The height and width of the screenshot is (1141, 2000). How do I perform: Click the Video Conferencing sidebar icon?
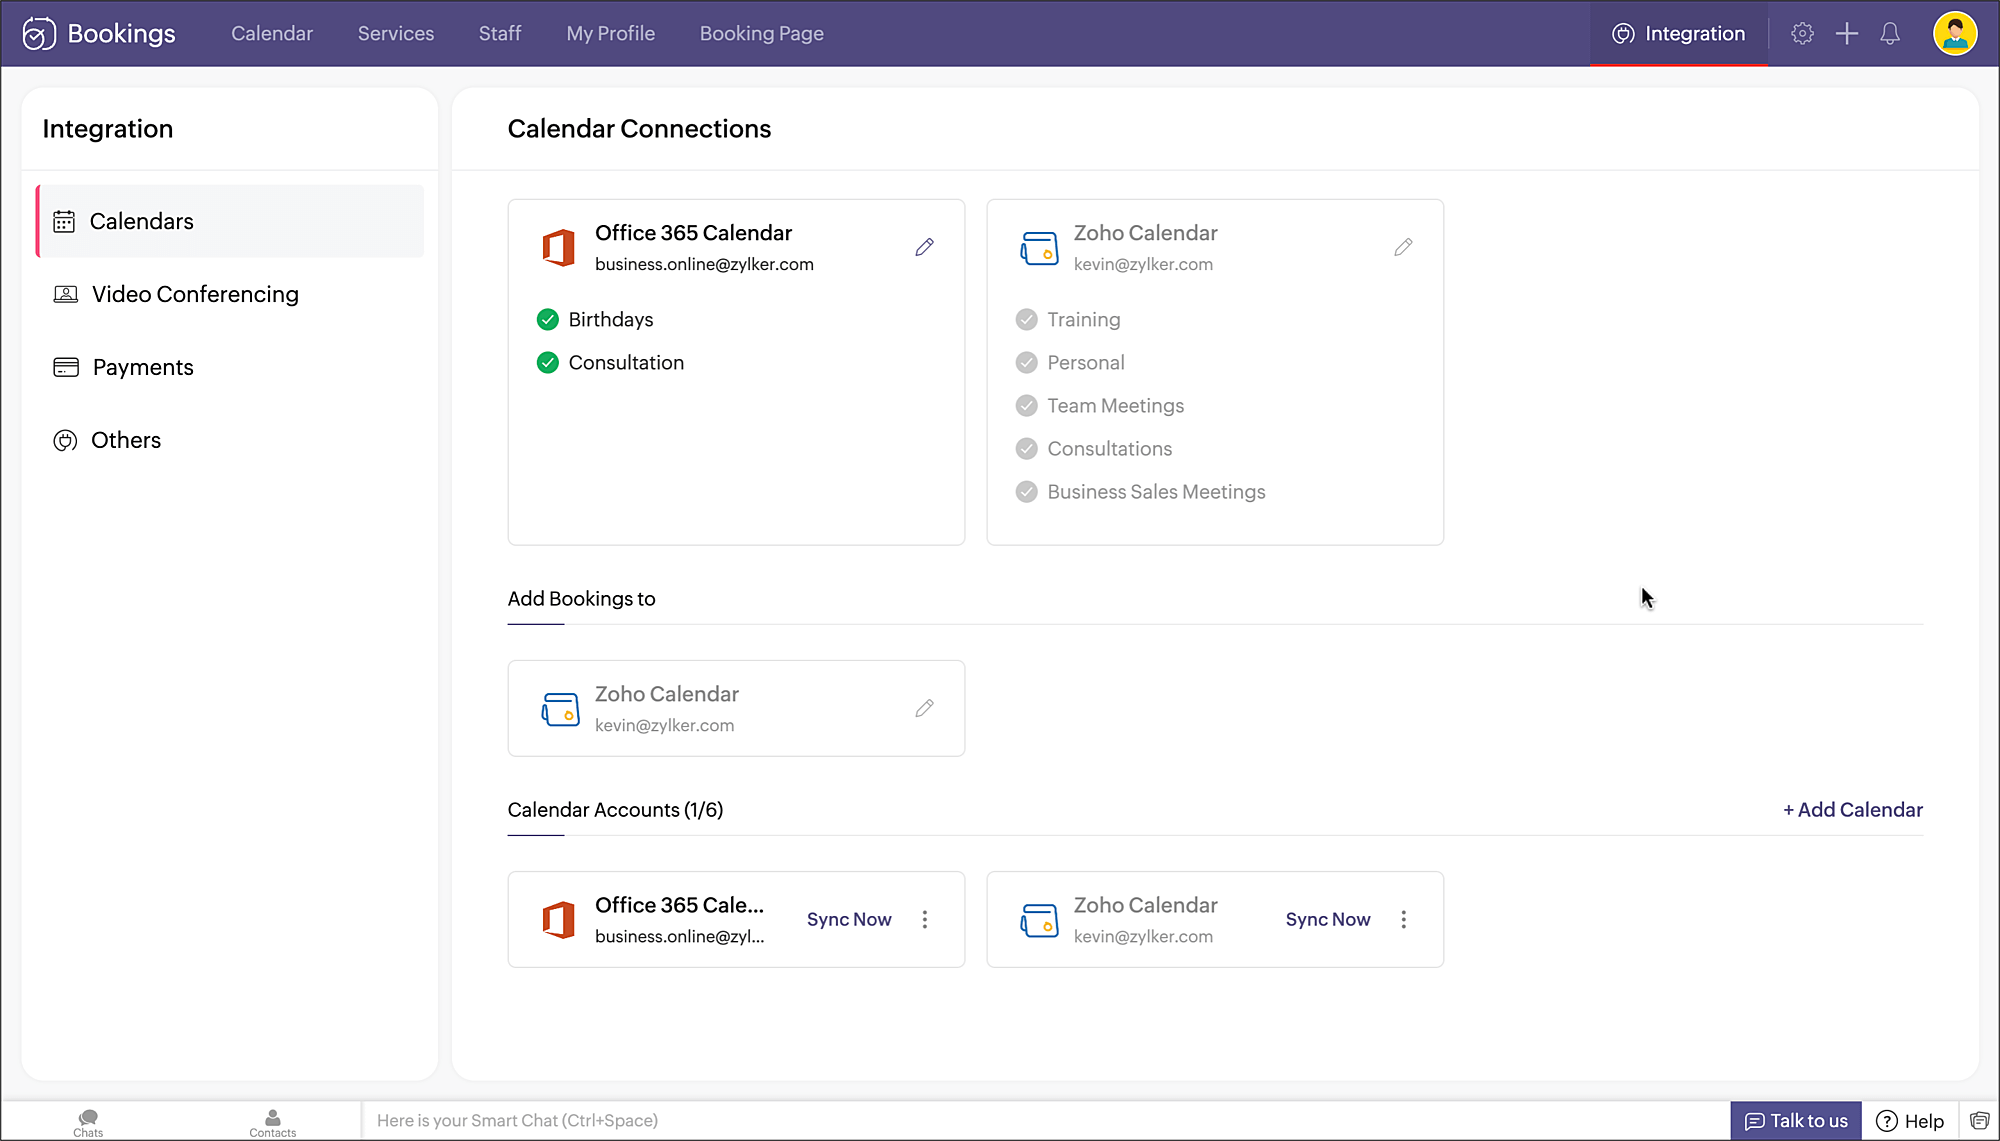coord(65,294)
